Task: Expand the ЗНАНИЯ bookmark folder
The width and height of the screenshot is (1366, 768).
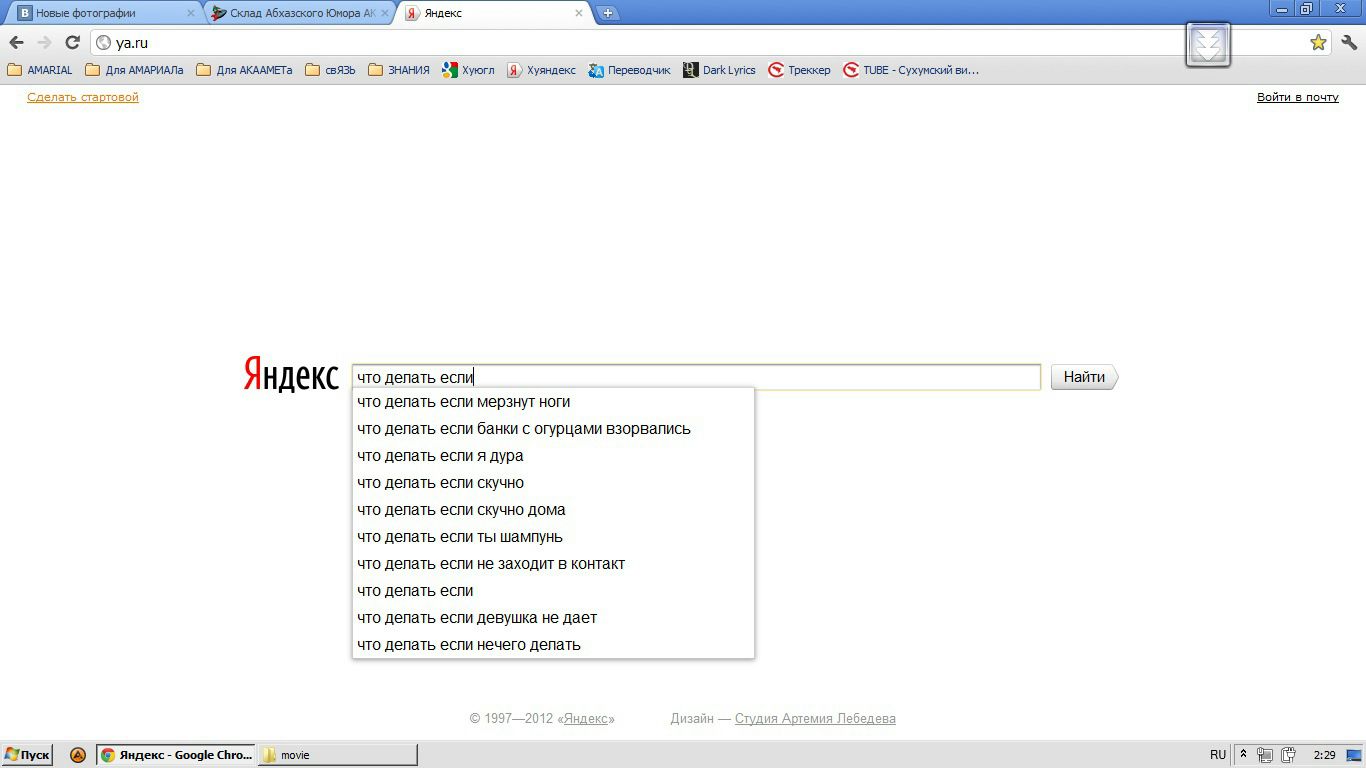Action: 398,70
